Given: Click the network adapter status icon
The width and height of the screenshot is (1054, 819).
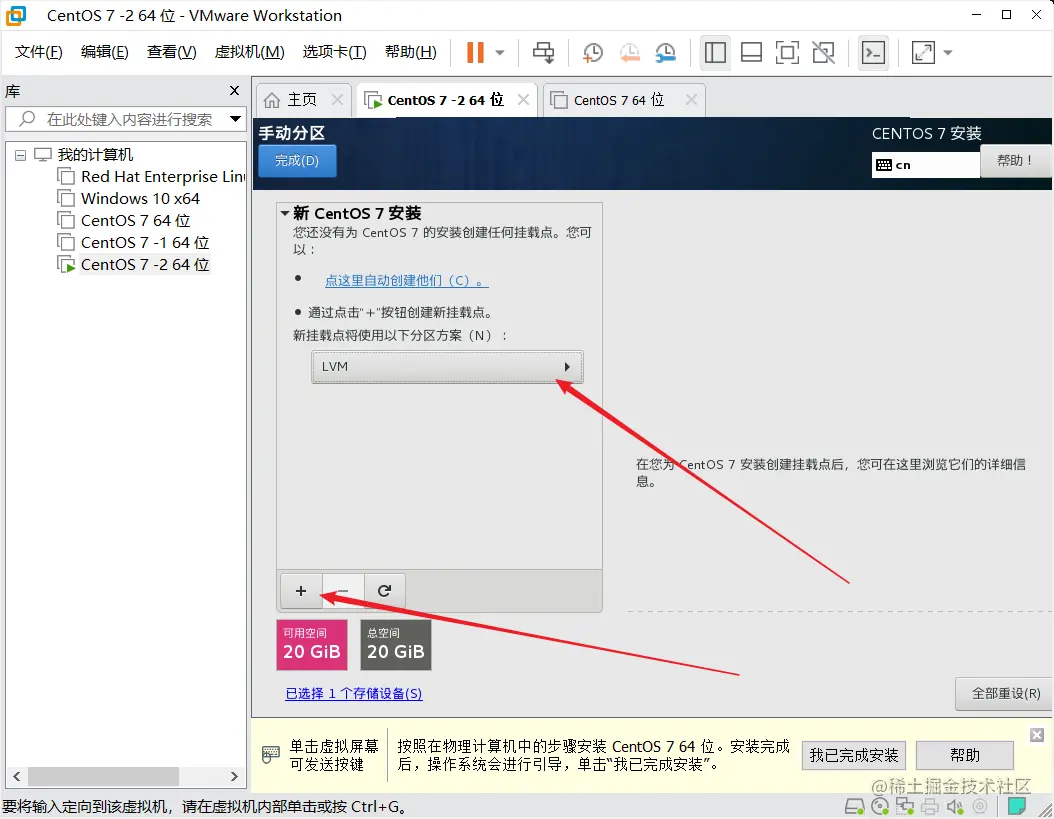Looking at the screenshot, I should pyautogui.click(x=905, y=806).
